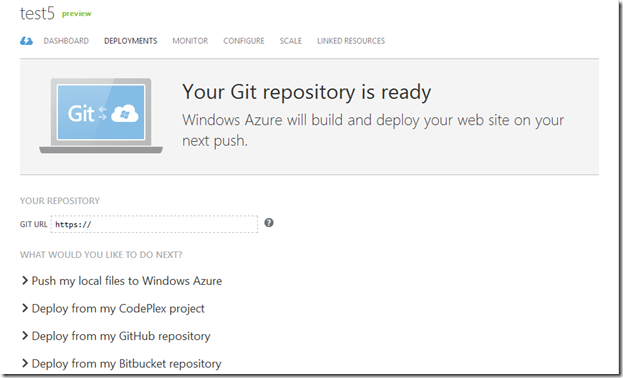623x378 pixels.
Task: Select the Git URL field
Action: click(x=154, y=224)
